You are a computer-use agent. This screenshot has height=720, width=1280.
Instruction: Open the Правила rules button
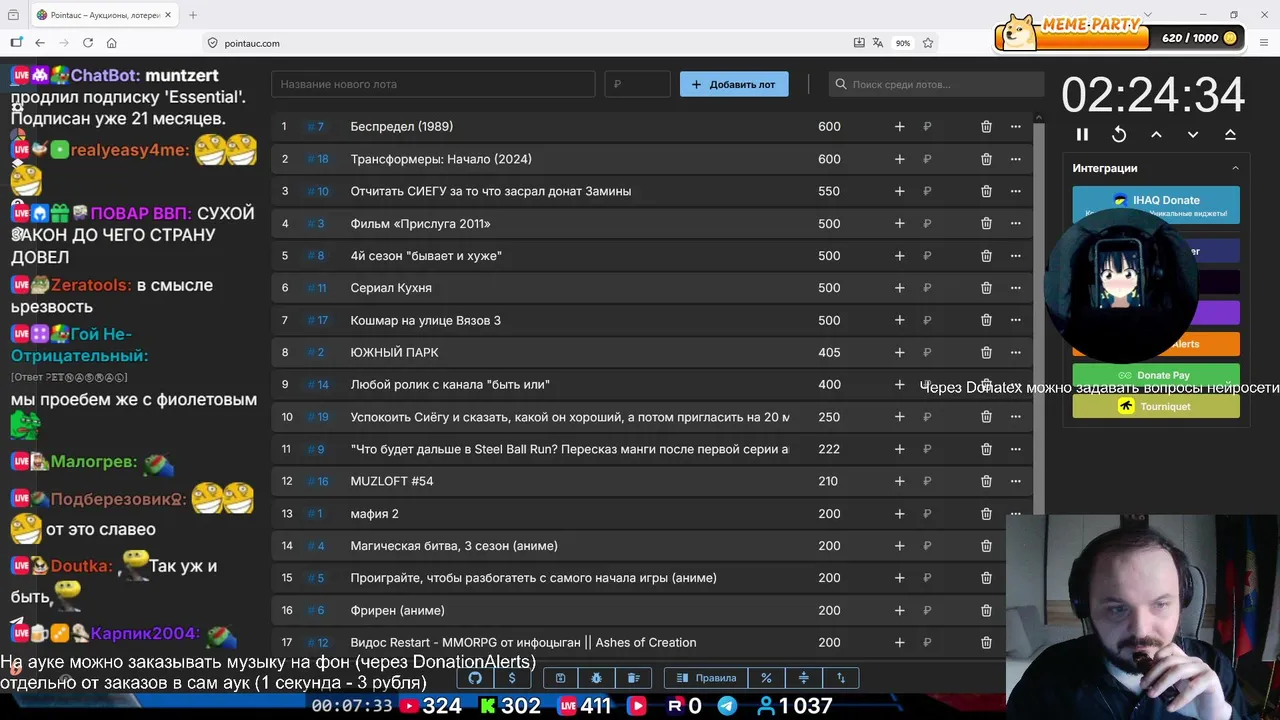coord(706,678)
